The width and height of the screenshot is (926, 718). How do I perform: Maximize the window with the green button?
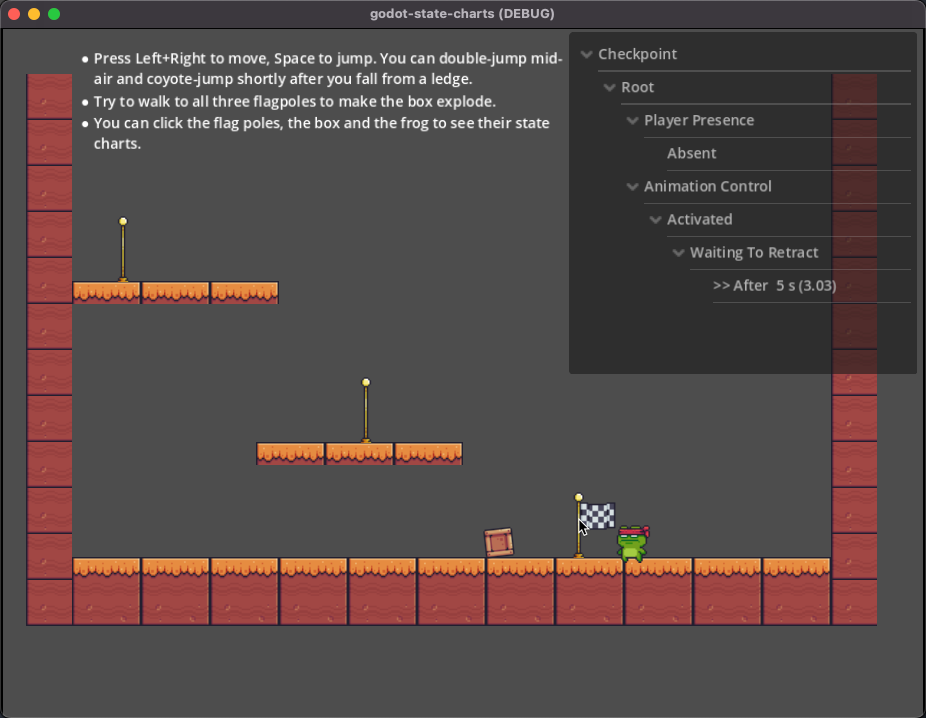[x=54, y=14]
